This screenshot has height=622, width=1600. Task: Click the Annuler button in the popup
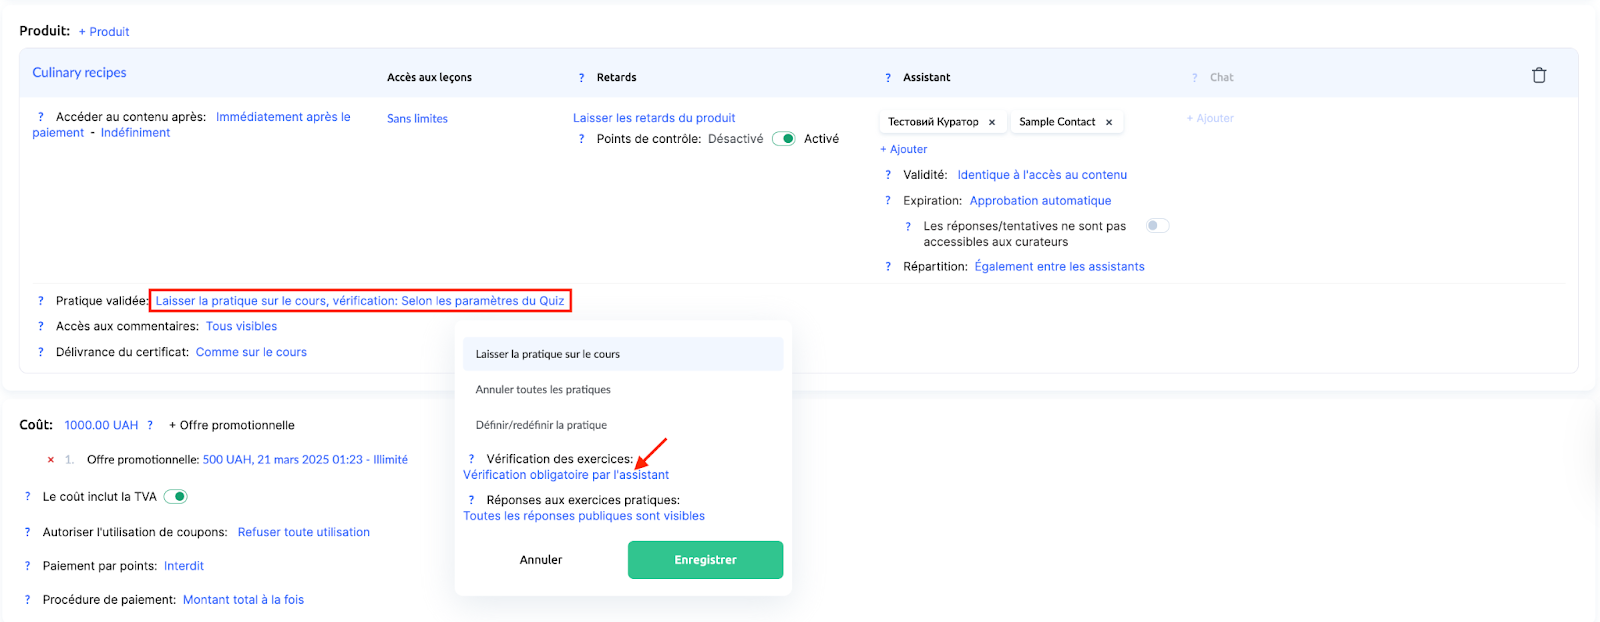tap(541, 560)
